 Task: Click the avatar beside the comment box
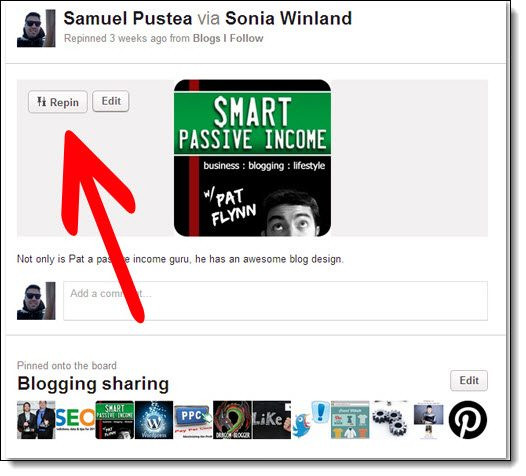point(36,301)
